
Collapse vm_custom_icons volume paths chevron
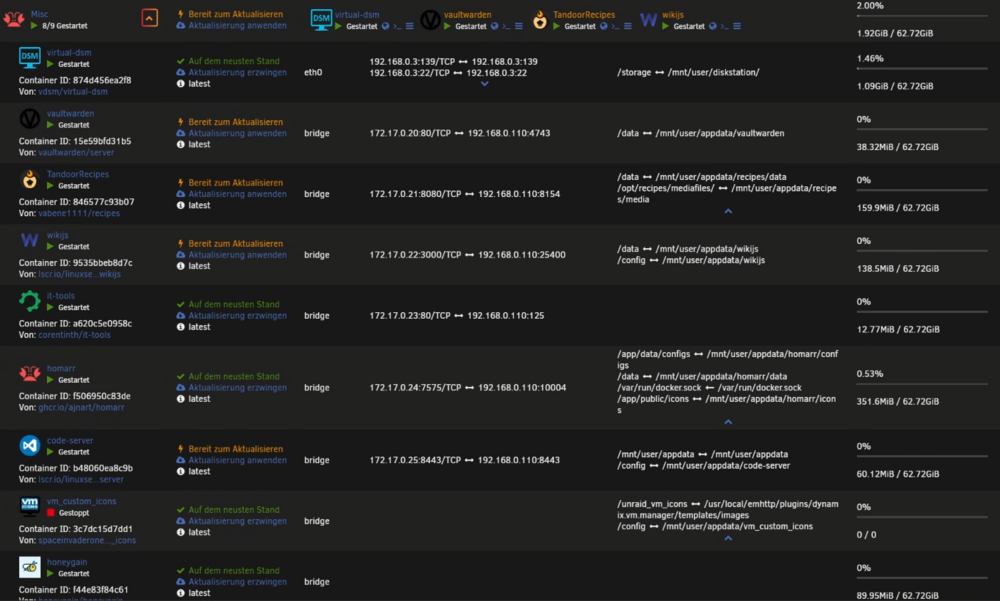tap(728, 538)
